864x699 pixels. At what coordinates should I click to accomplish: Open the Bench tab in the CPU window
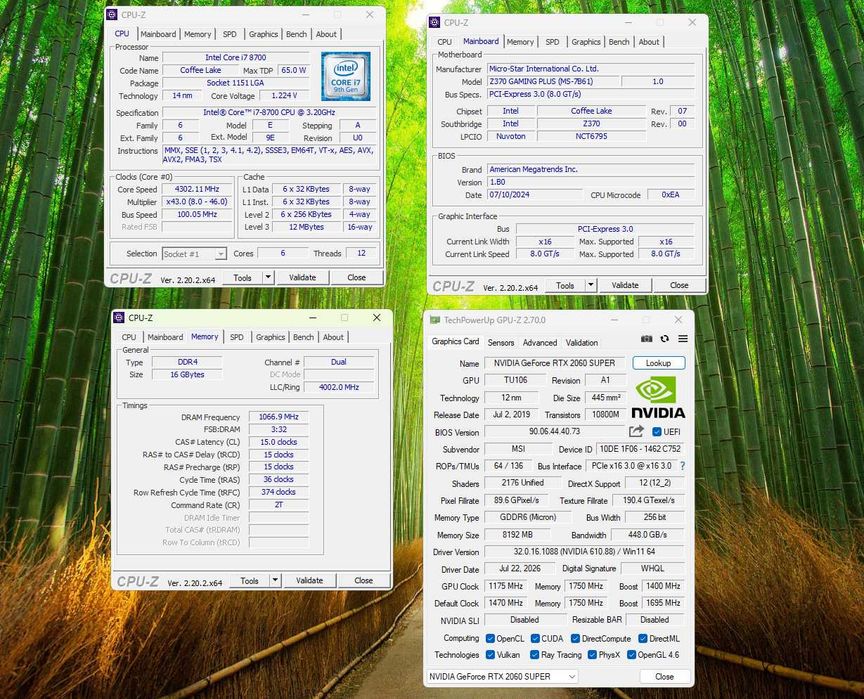[x=296, y=34]
